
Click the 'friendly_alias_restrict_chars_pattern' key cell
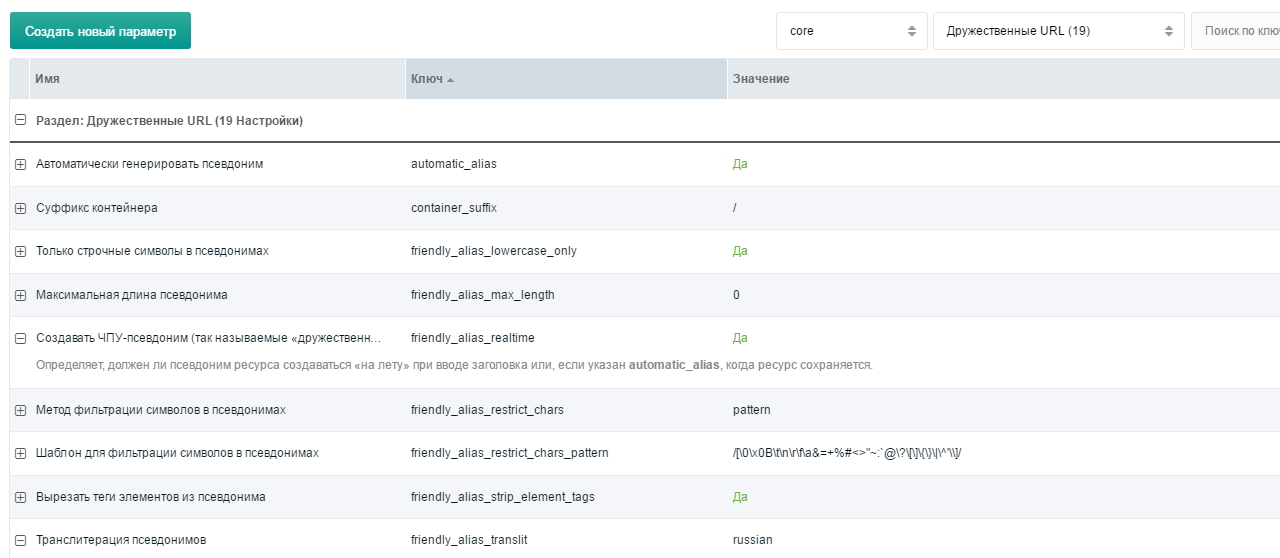tap(510, 453)
